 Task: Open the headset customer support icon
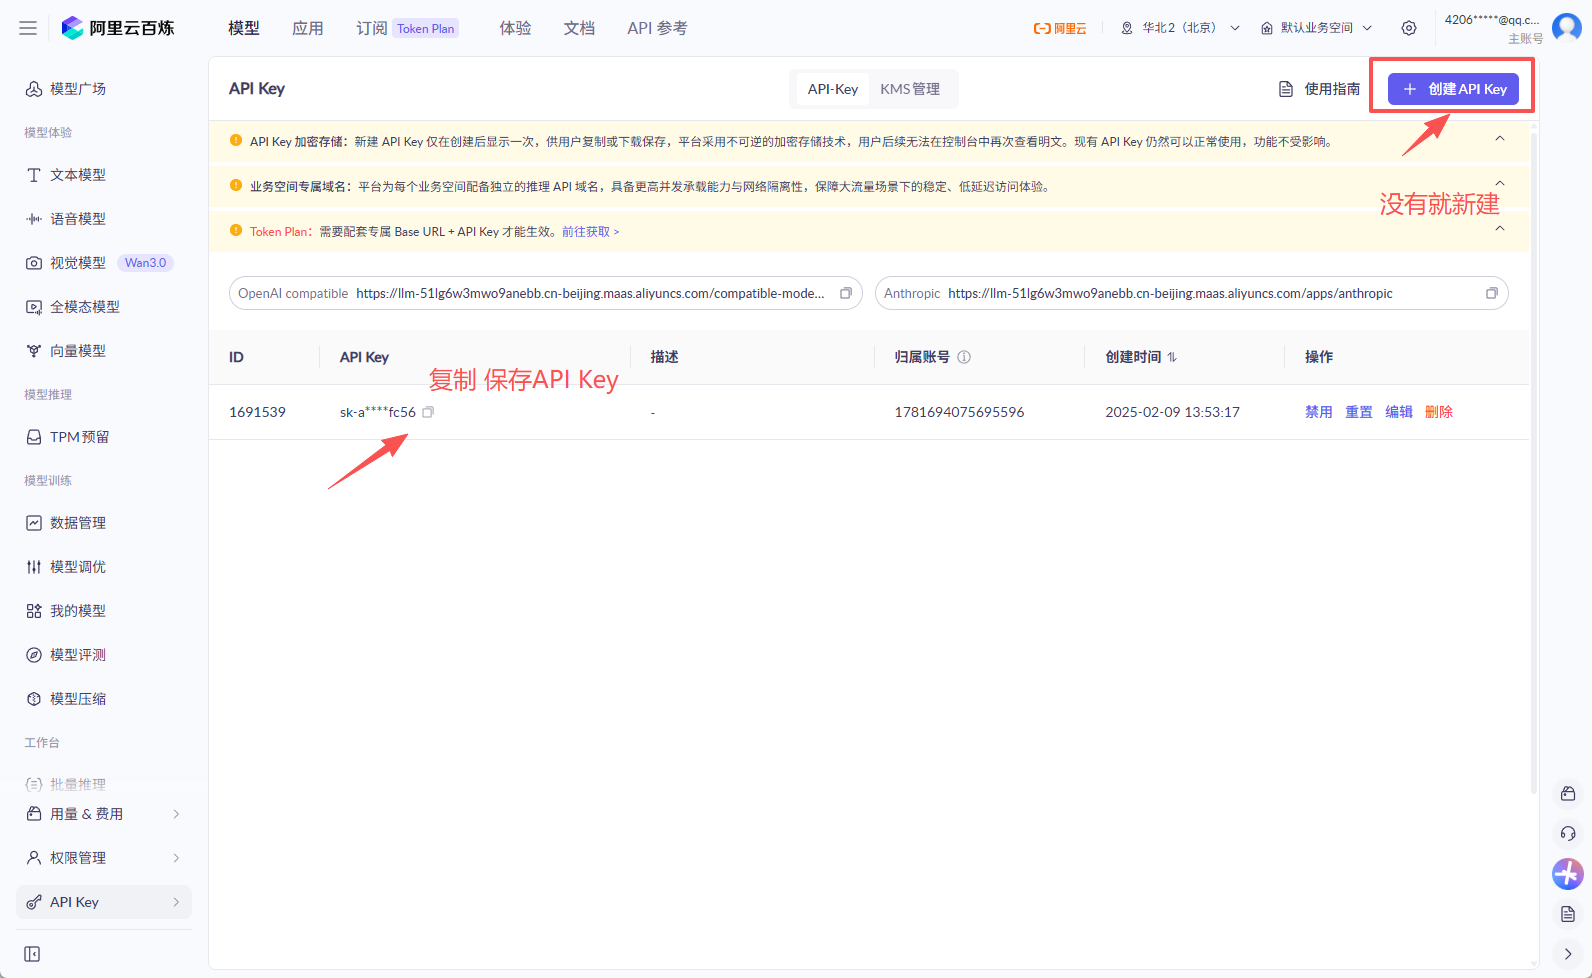pyautogui.click(x=1568, y=834)
